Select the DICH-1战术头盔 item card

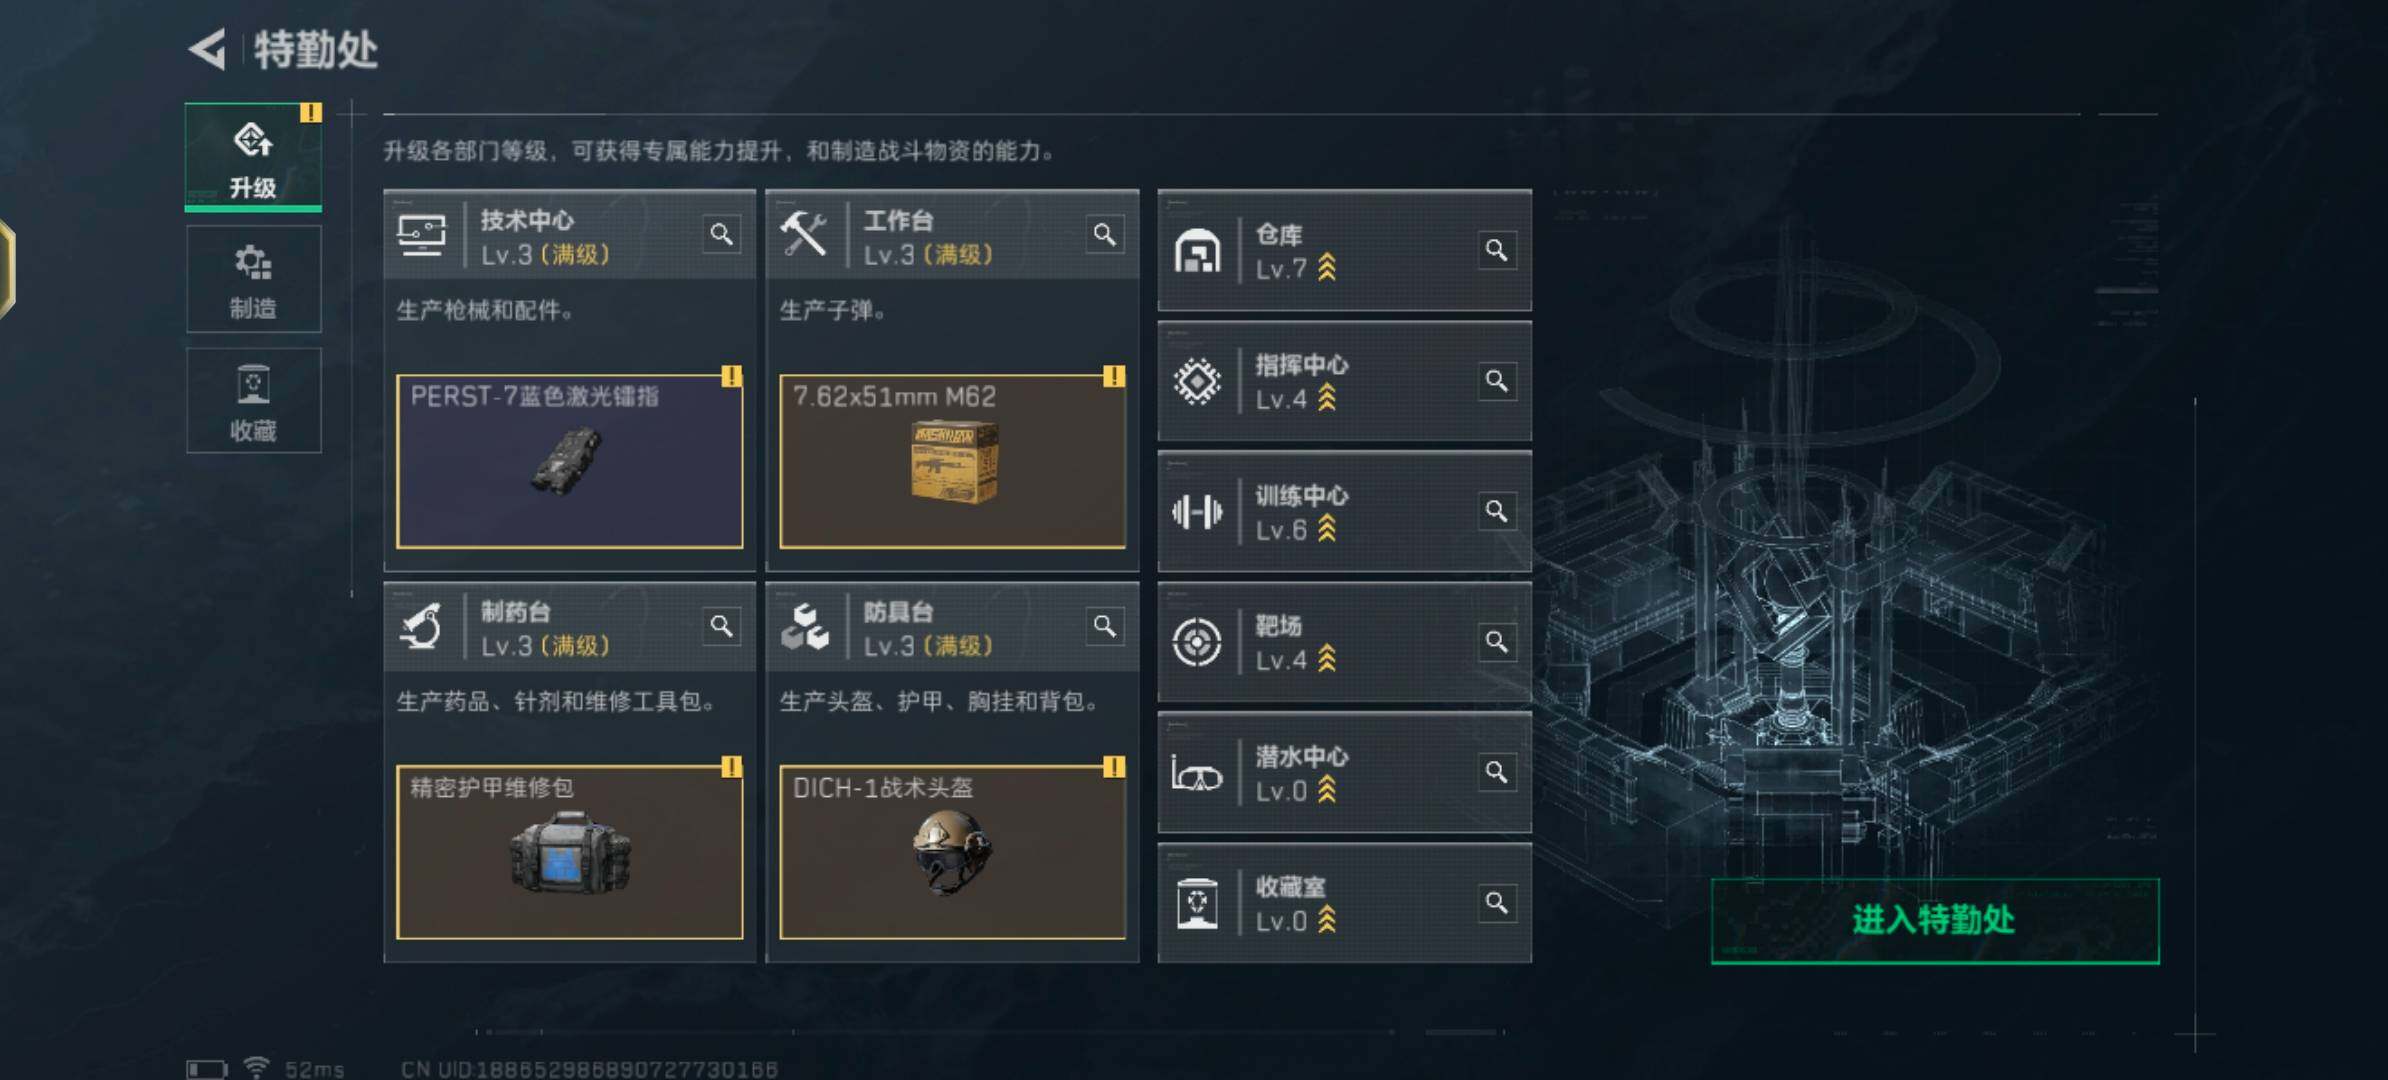(x=952, y=853)
